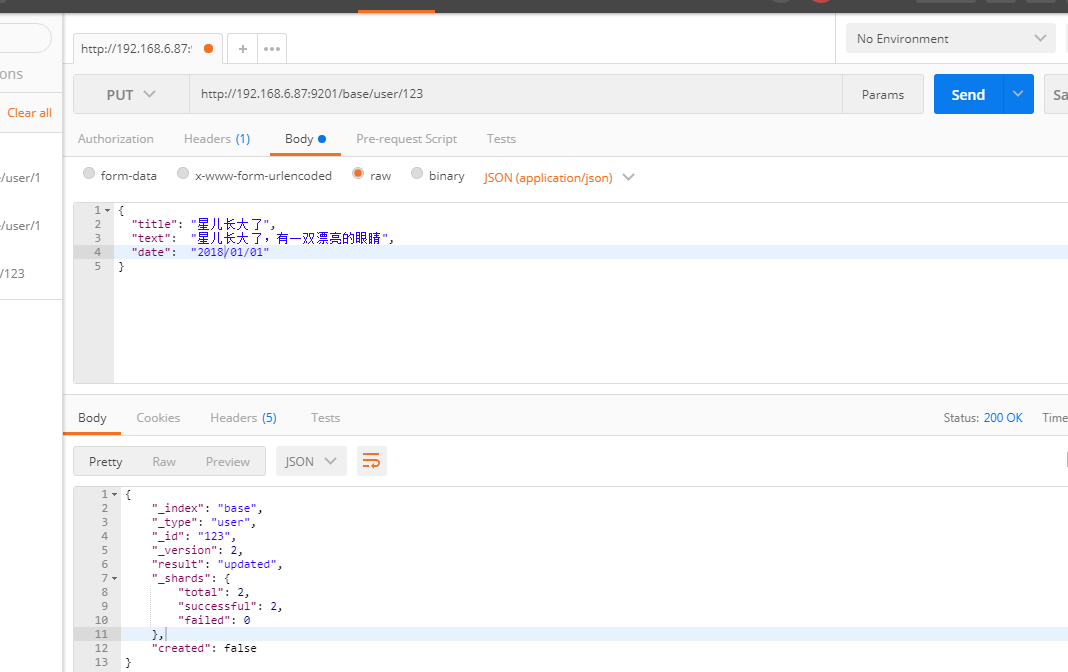Viewport: 1068px width, 672px height.
Task: Open the PUT method dropdown
Action: (x=131, y=95)
